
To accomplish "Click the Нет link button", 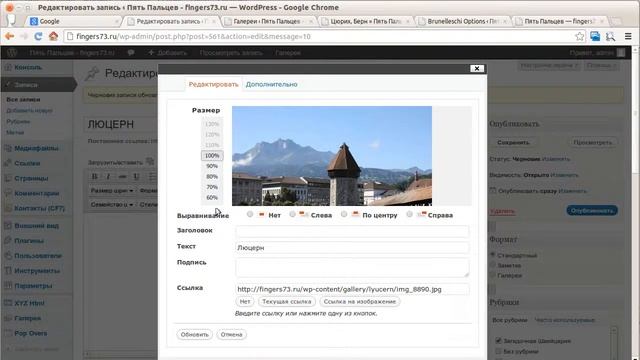I will point(245,301).
